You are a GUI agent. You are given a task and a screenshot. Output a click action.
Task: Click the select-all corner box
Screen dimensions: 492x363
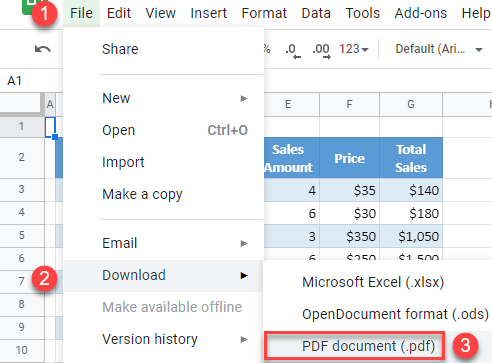[21, 103]
